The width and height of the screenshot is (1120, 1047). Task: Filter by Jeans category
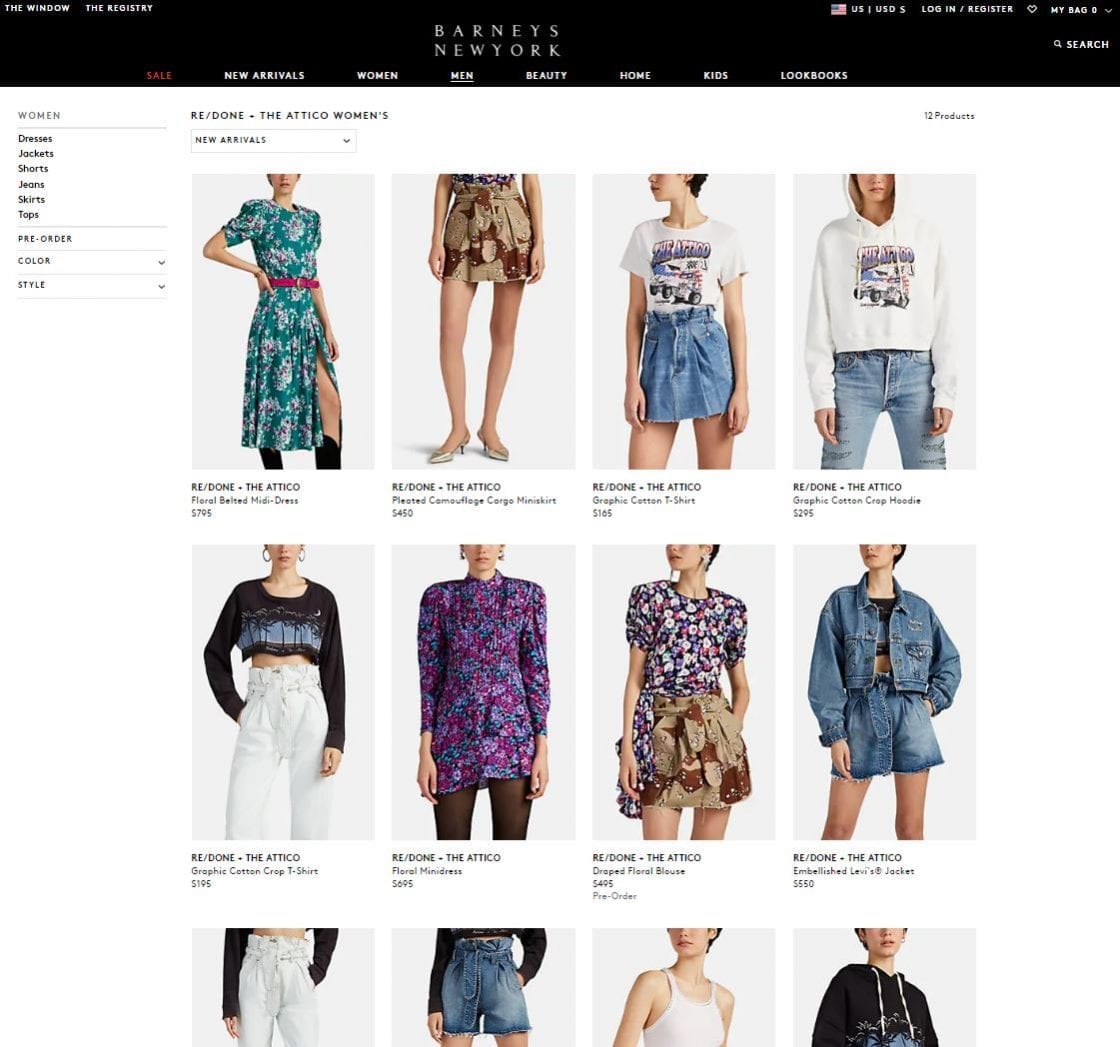coord(31,184)
